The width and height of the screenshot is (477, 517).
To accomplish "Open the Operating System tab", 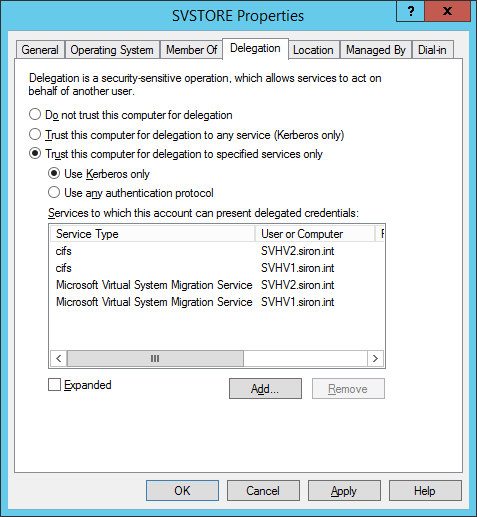I will click(112, 50).
